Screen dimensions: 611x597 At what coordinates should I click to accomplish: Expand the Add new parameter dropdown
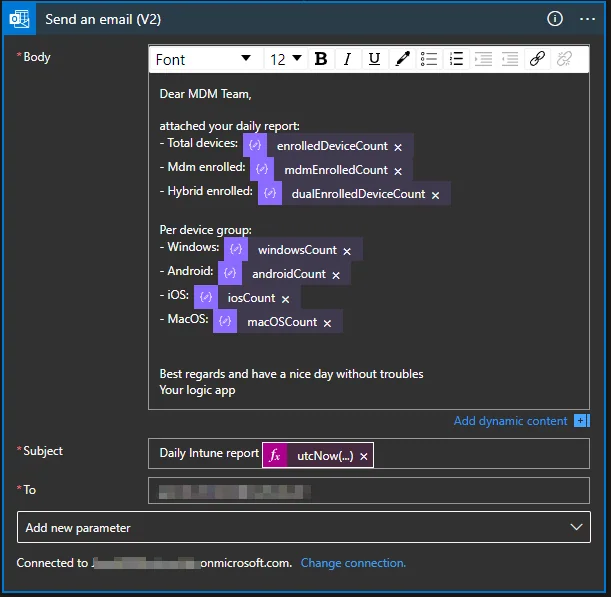[x=304, y=527]
